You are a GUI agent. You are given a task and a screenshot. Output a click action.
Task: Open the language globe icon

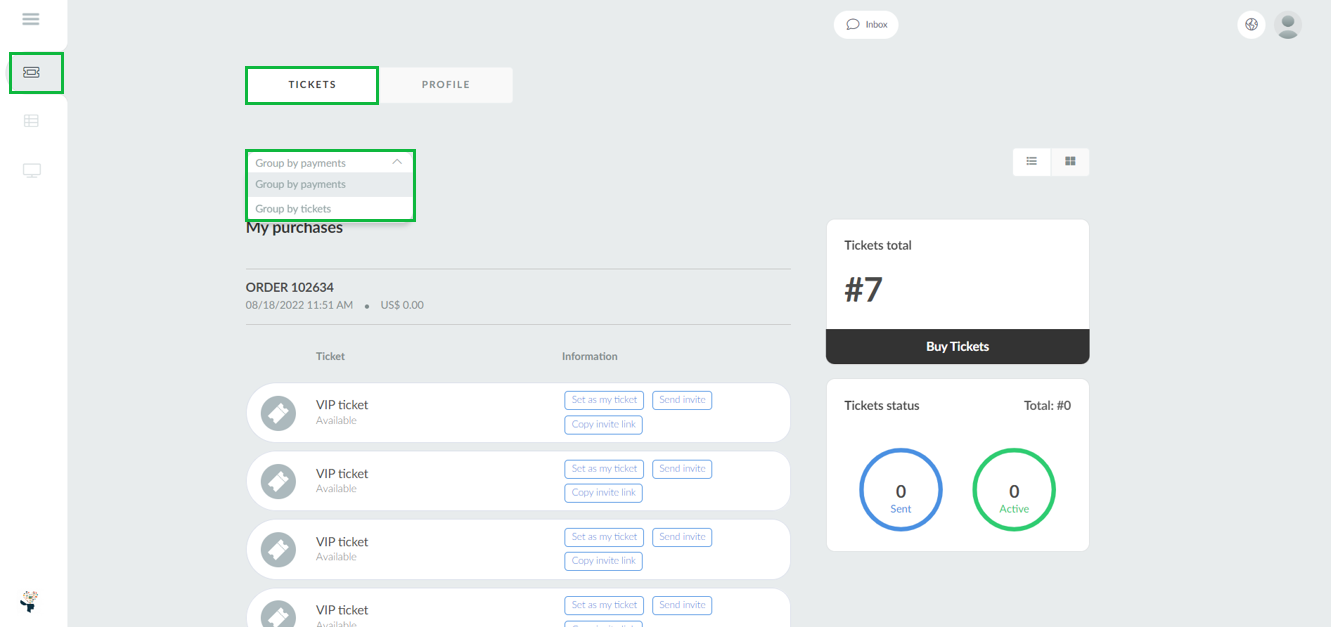(x=1251, y=25)
